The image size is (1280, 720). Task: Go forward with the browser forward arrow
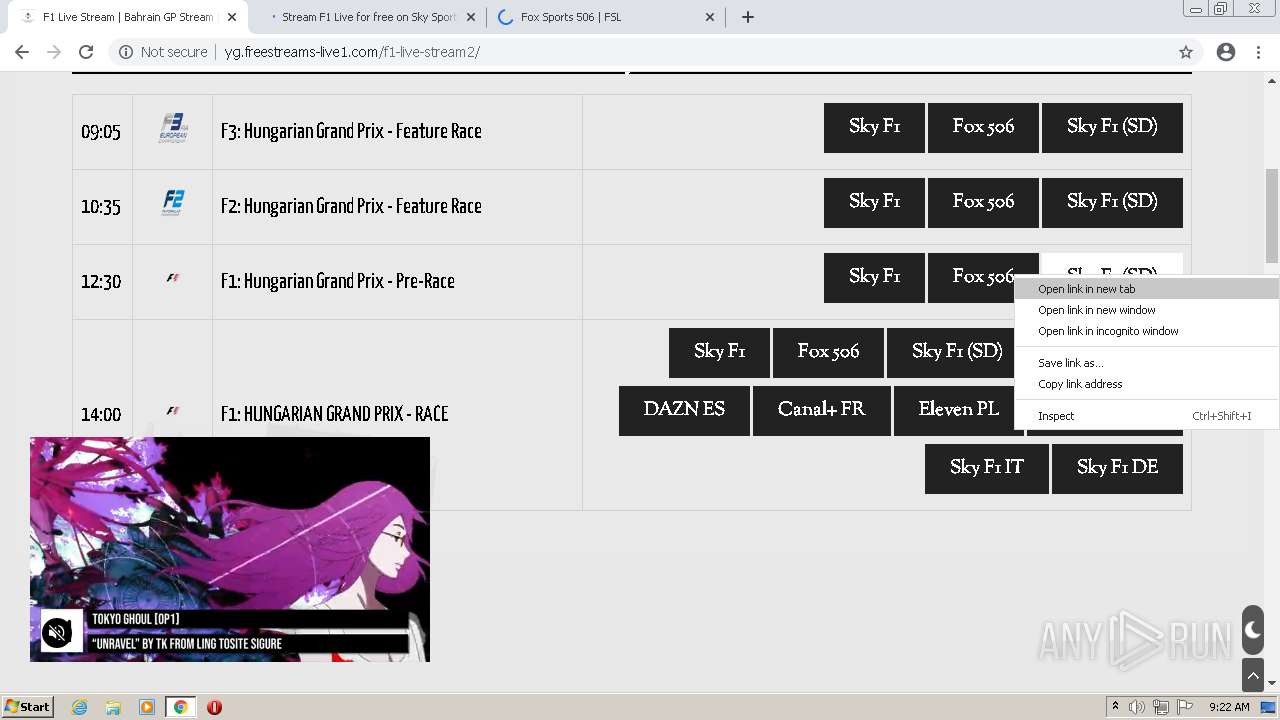(54, 52)
